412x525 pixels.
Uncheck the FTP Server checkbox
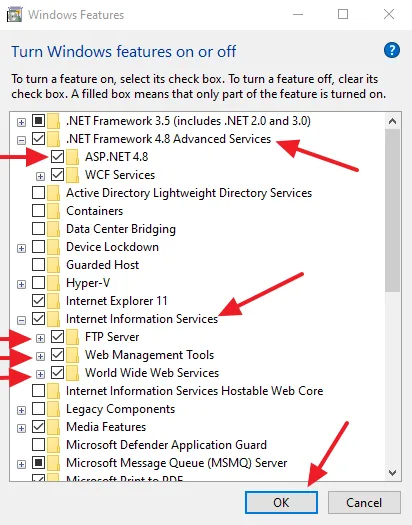coord(58,337)
